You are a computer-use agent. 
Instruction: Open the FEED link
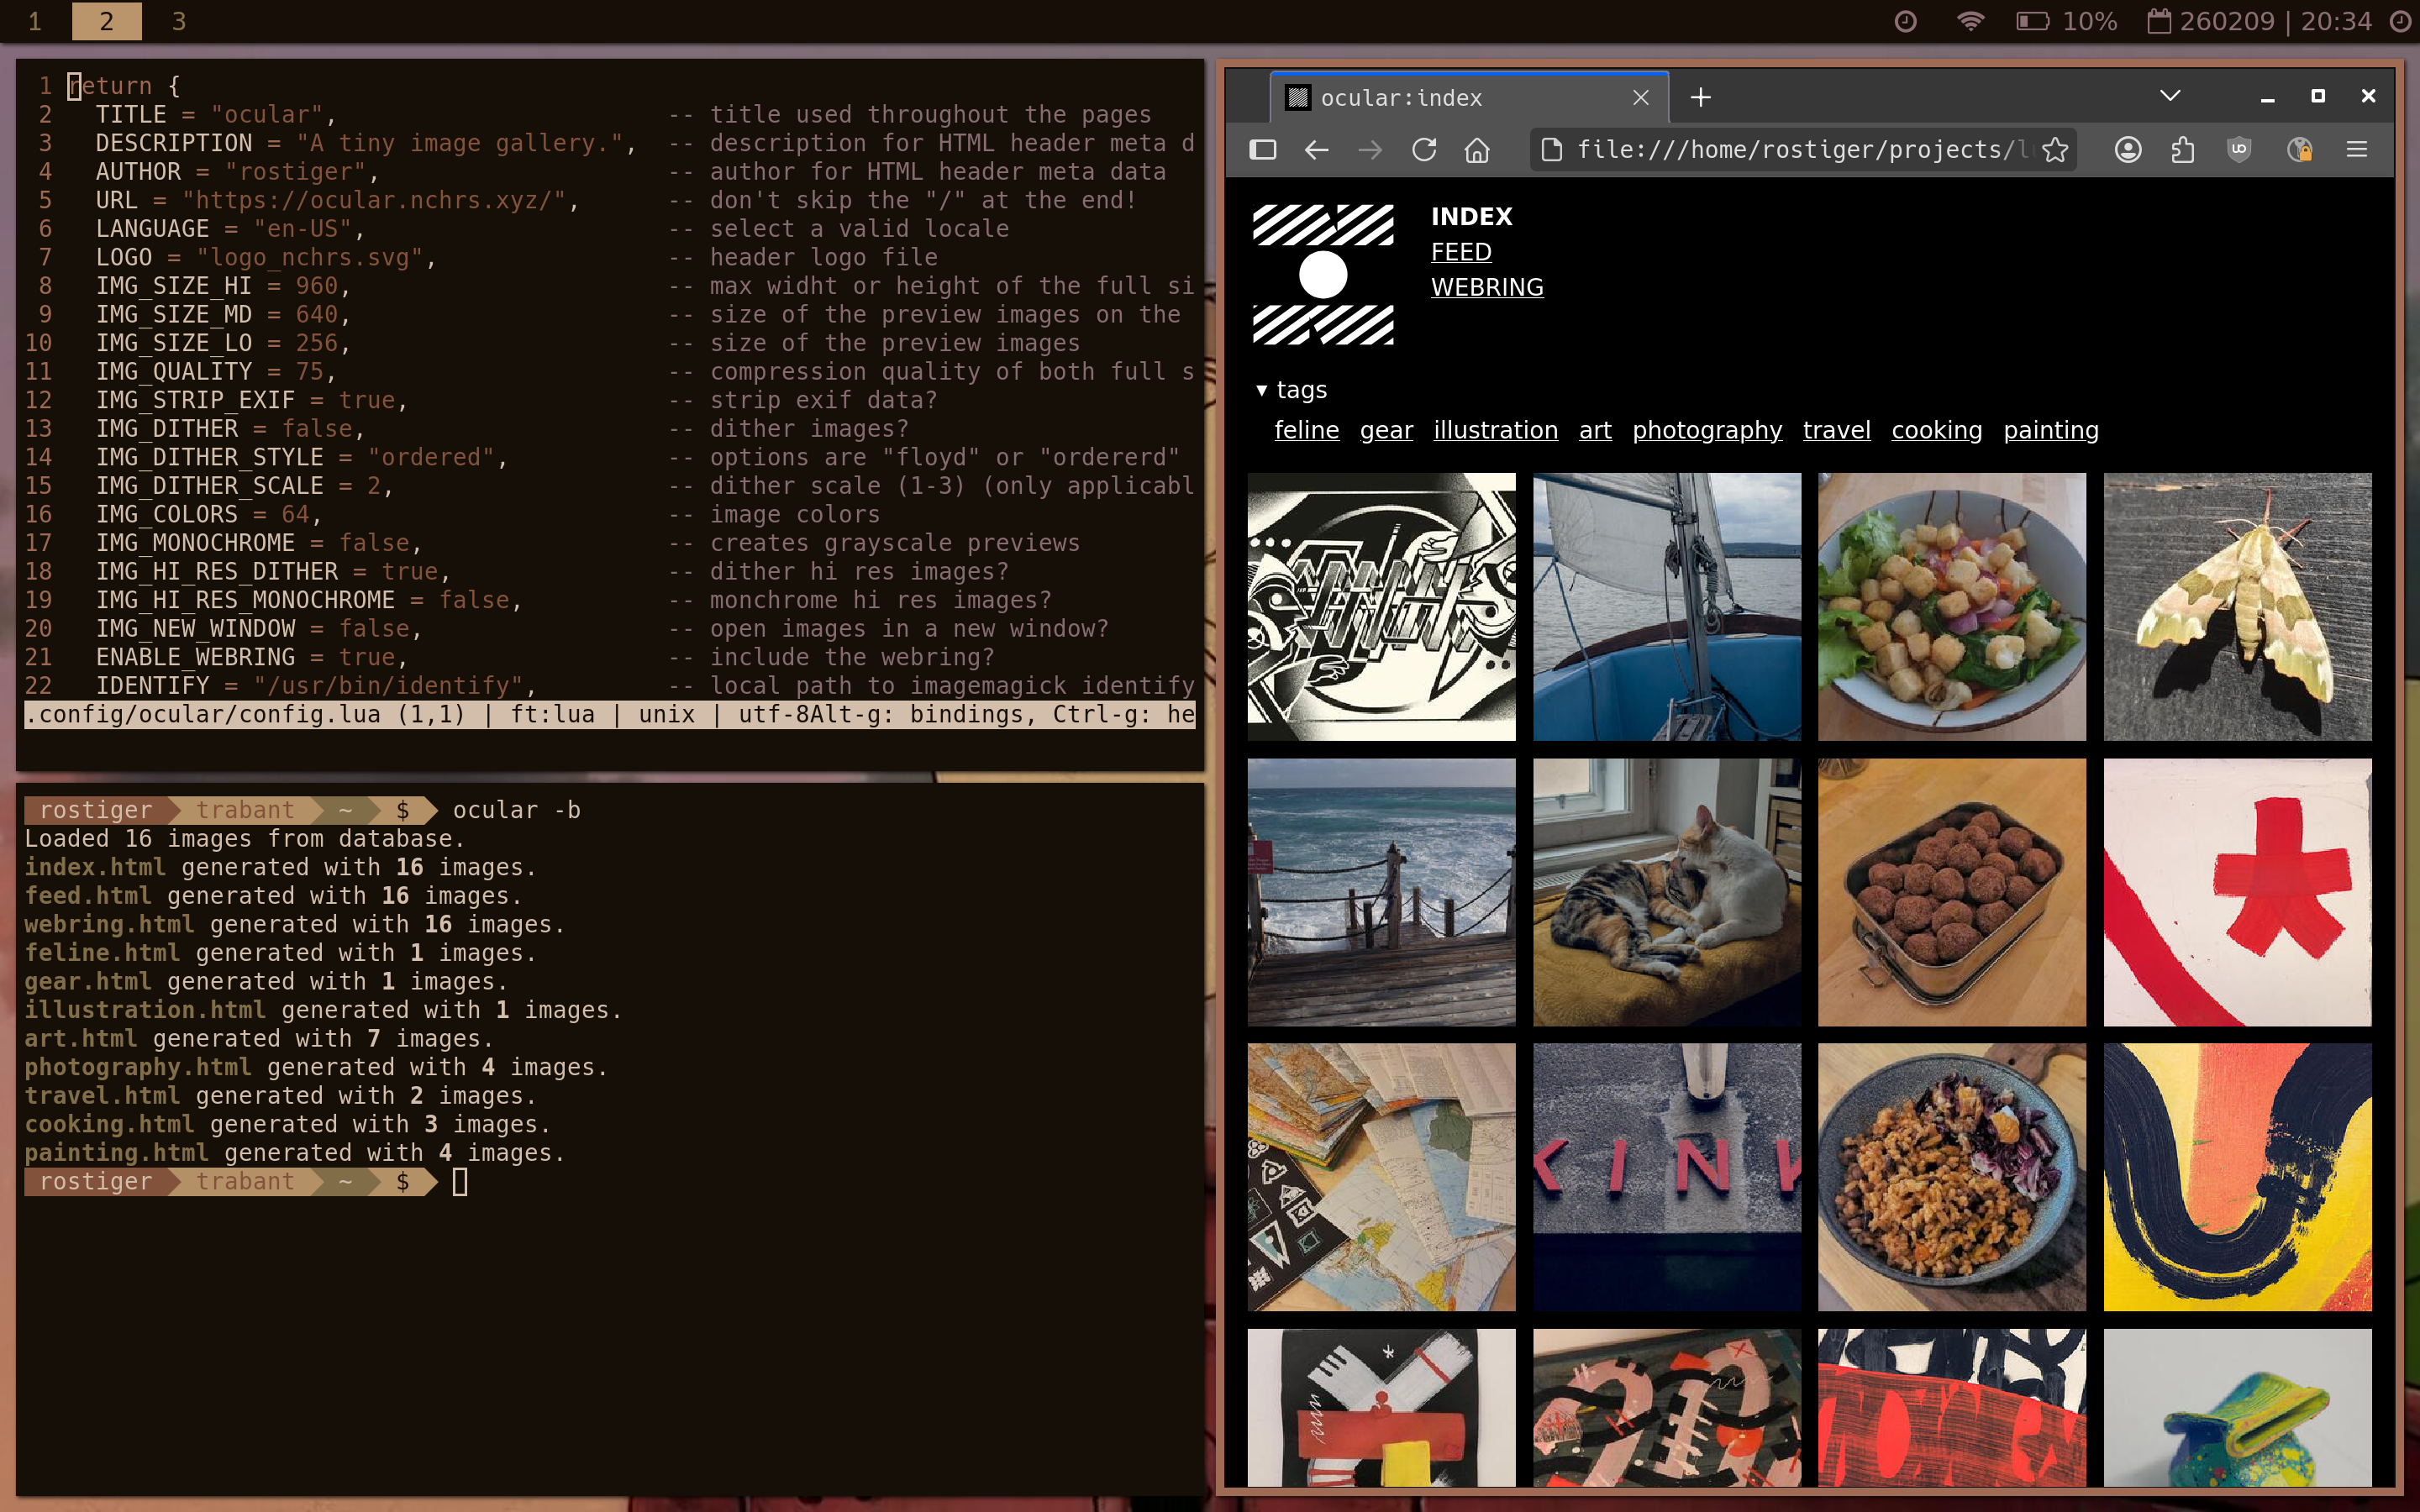1461,252
